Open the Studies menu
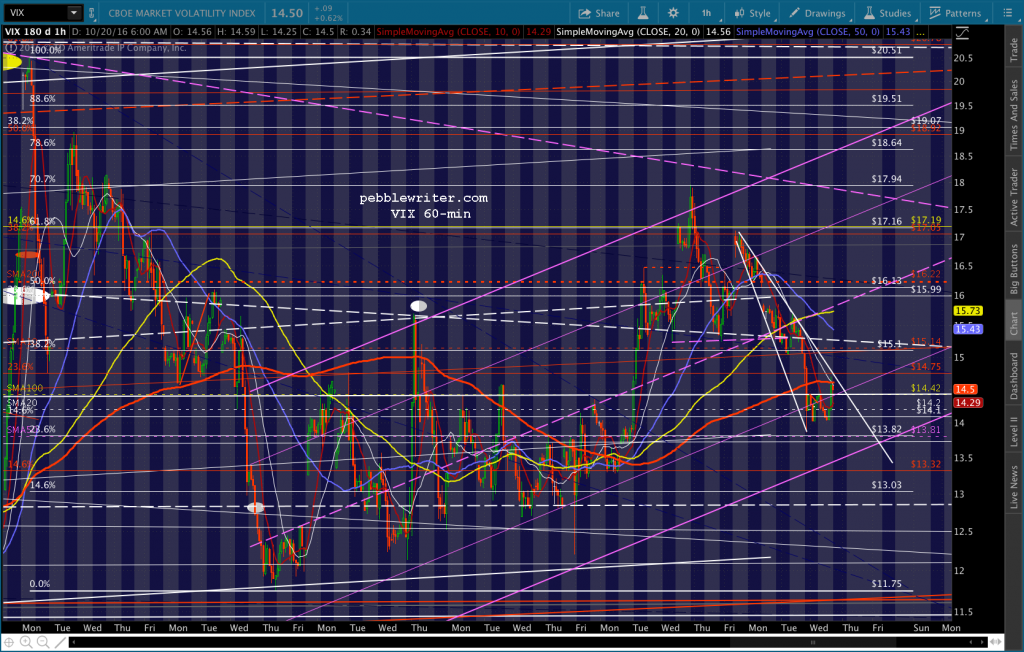This screenshot has height=652, width=1024. tap(888, 13)
